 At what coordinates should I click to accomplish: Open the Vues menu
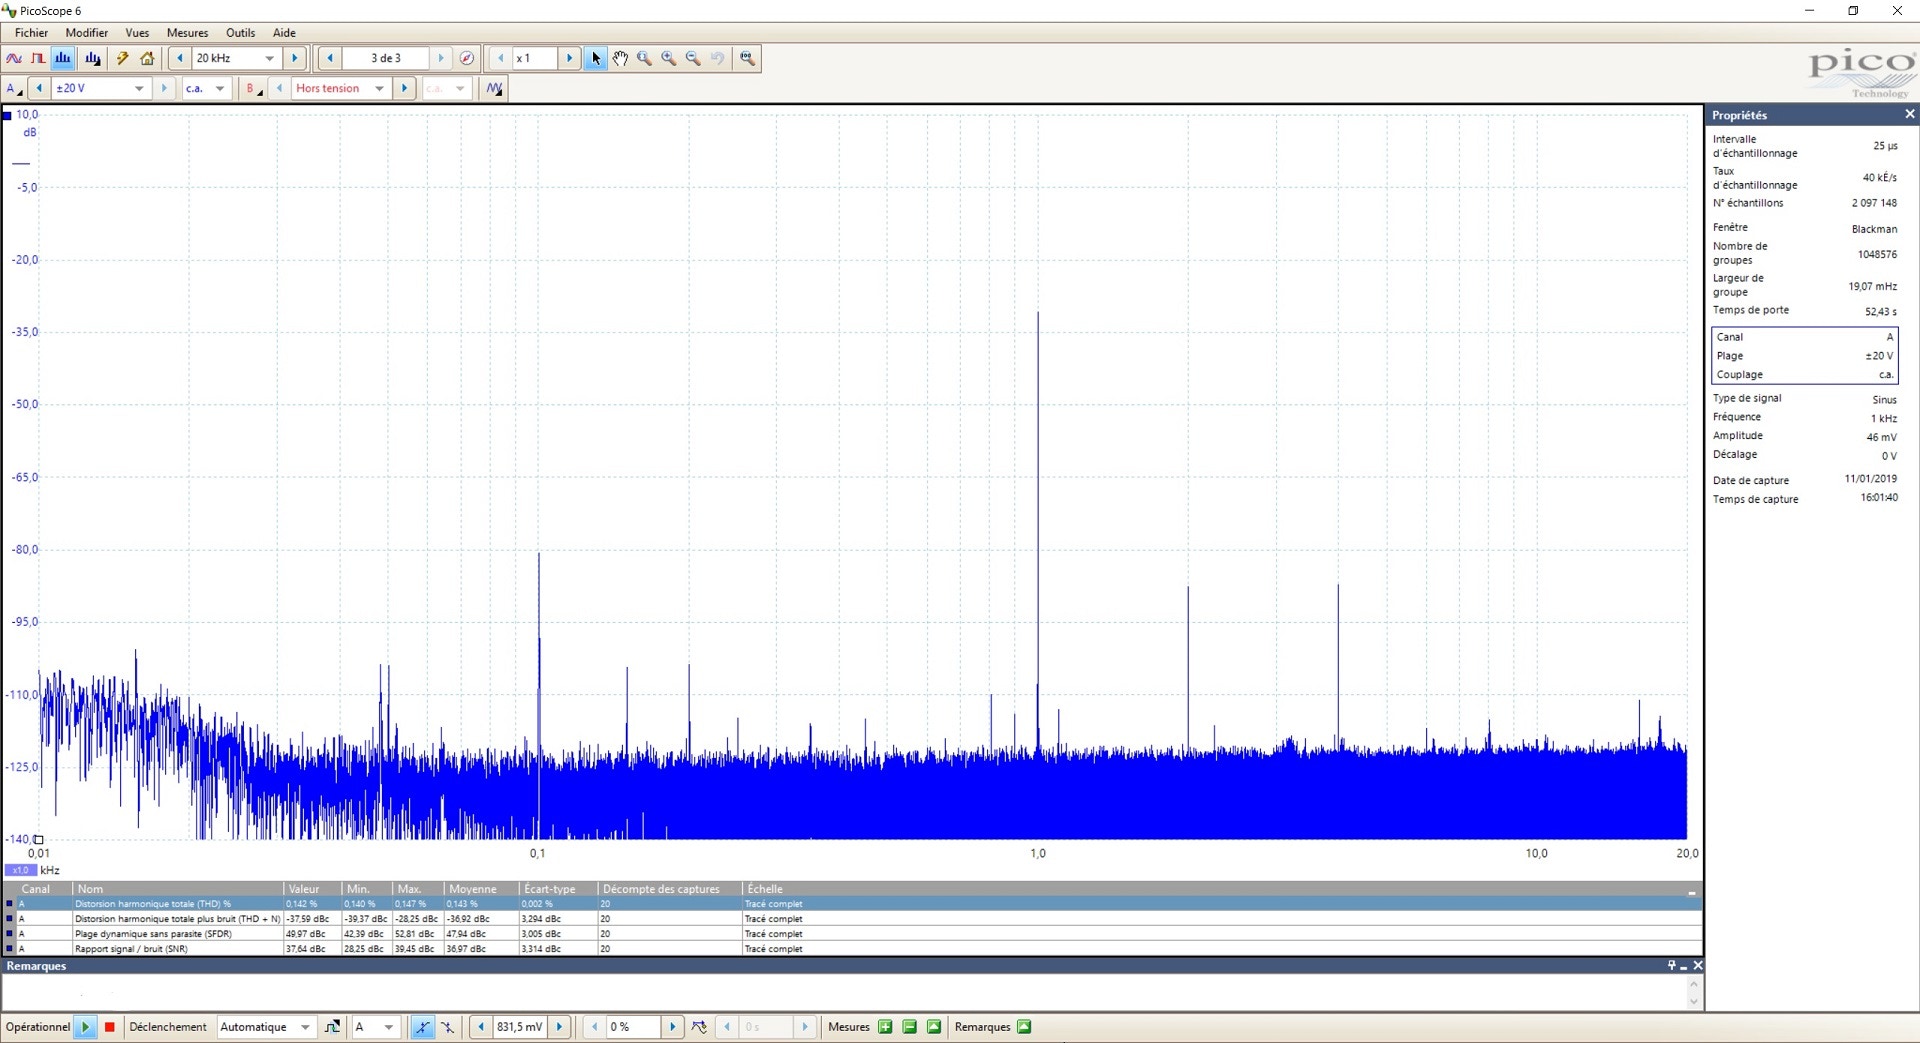[137, 33]
